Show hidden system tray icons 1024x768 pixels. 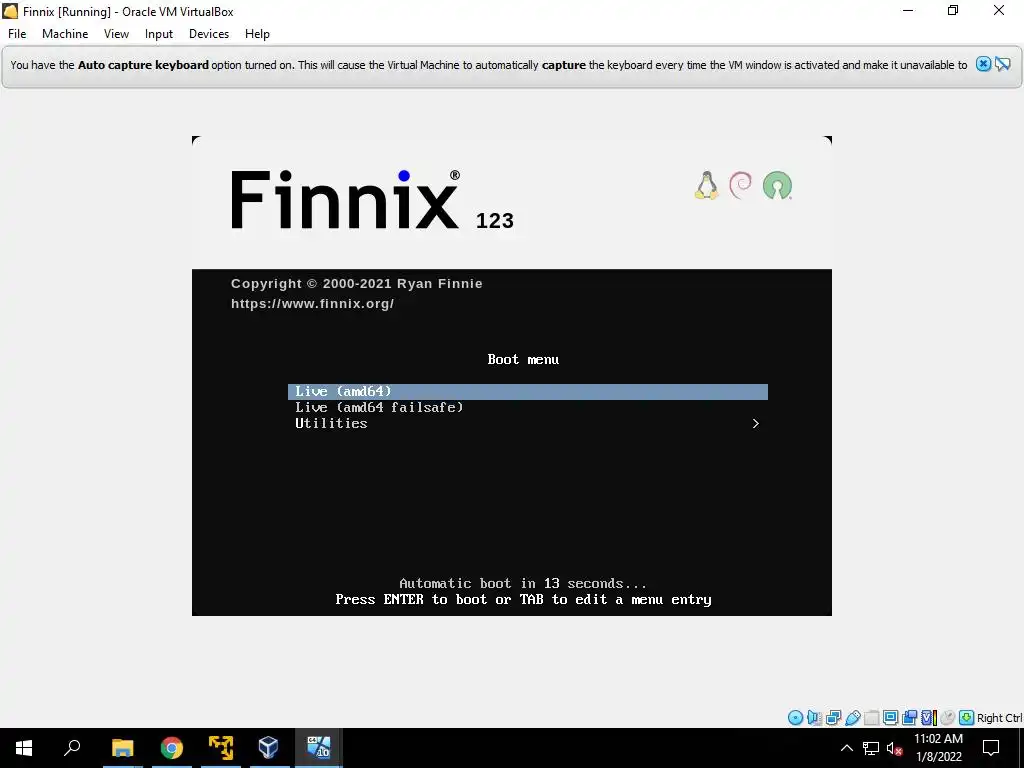tap(846, 748)
